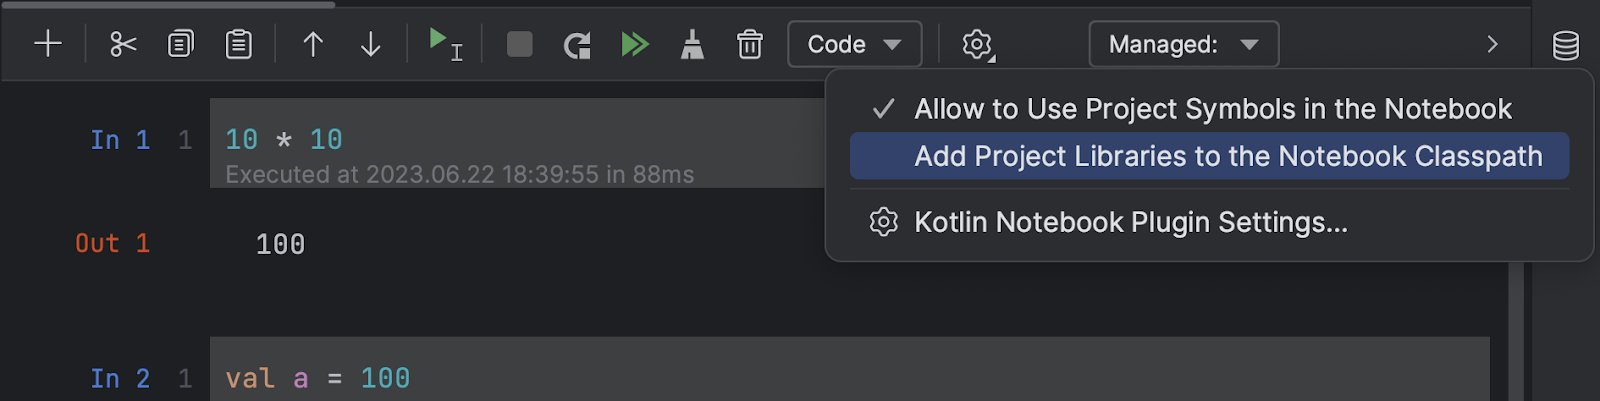Restart the kernel
Viewport: 1600px width, 401px height.
click(x=577, y=44)
